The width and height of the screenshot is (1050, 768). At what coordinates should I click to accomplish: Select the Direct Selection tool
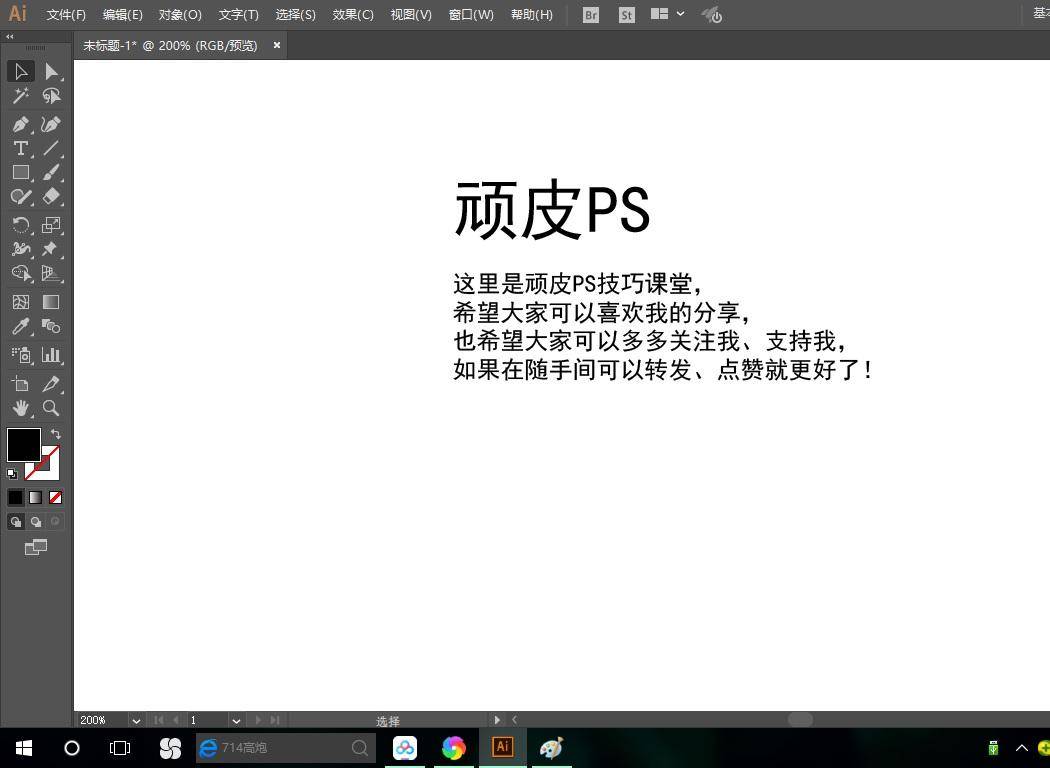(51, 71)
